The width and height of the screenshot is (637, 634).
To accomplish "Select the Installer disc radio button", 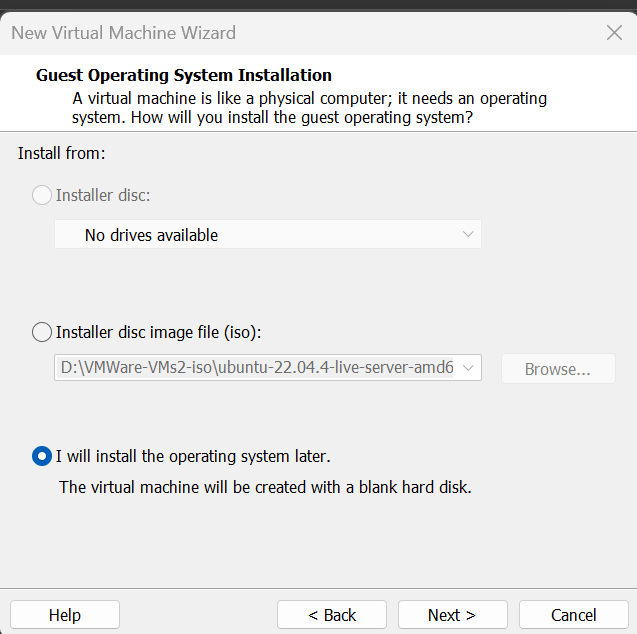I will tap(42, 195).
